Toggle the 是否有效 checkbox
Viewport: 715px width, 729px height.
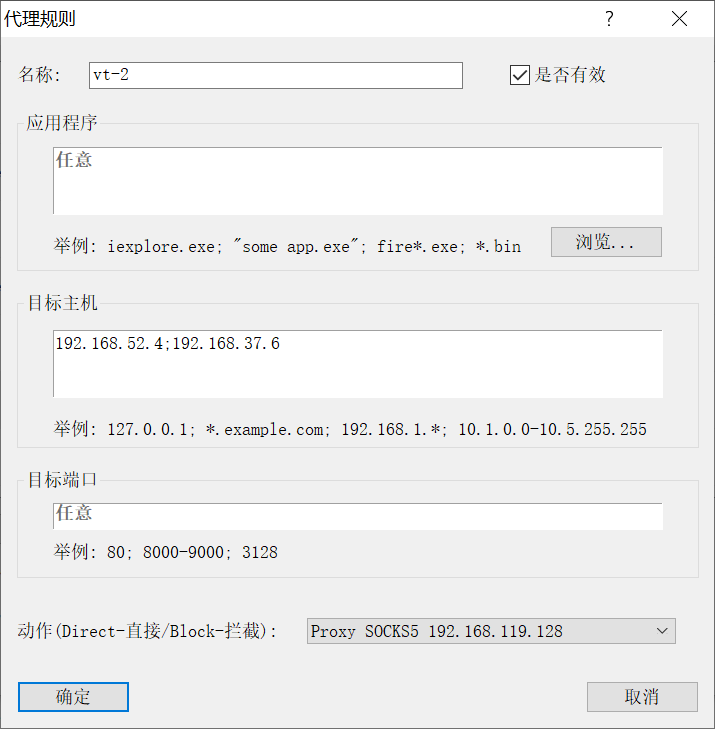tap(519, 75)
